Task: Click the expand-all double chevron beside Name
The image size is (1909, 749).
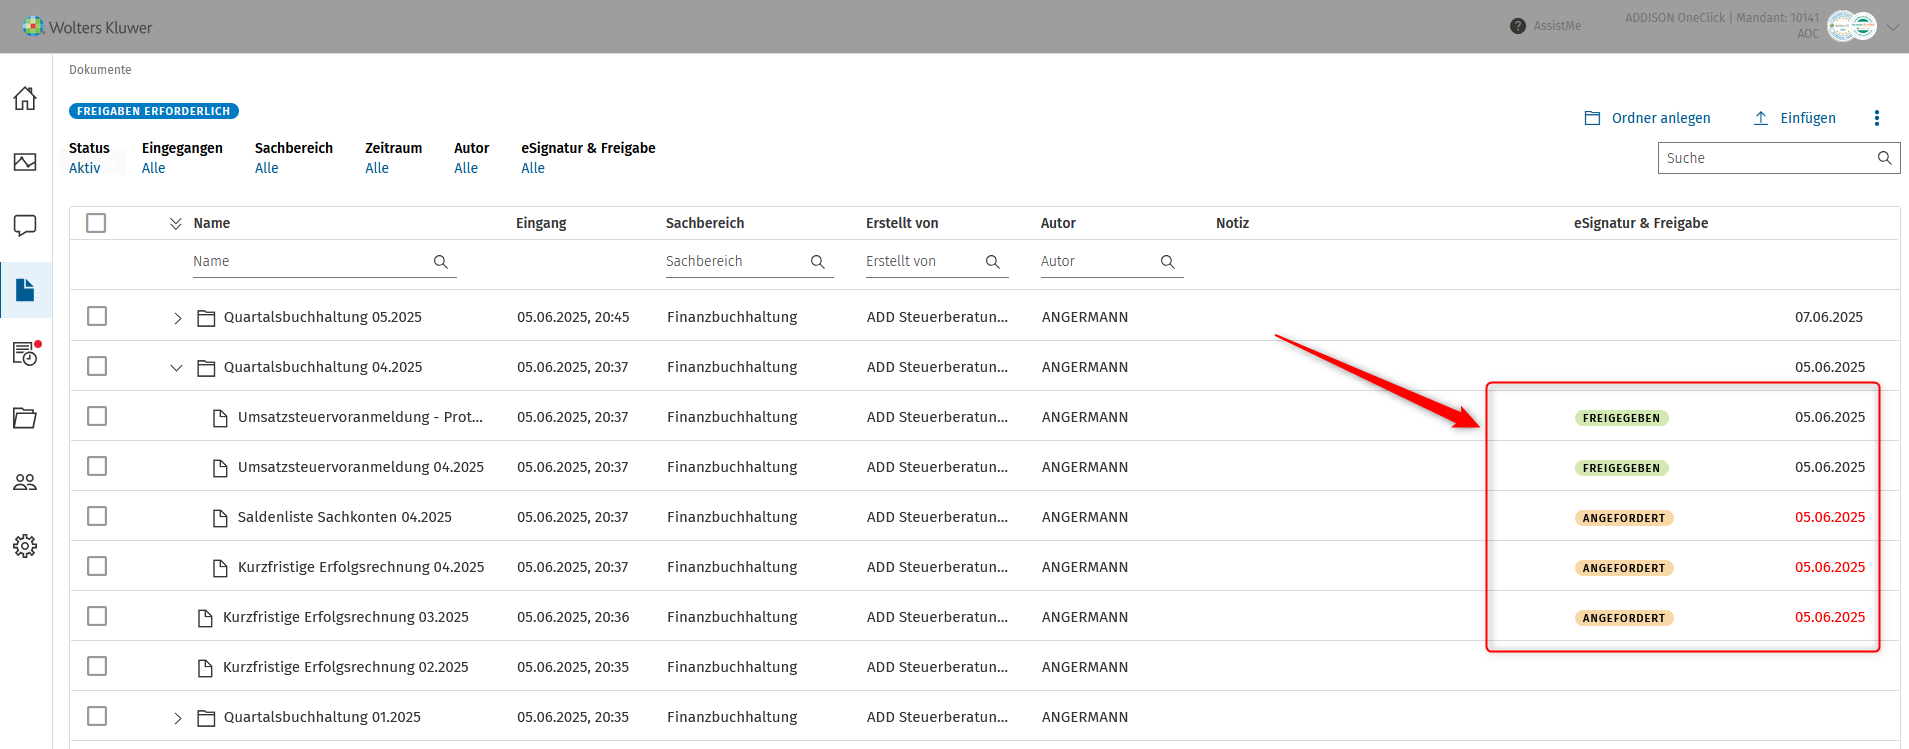Action: 176,224
